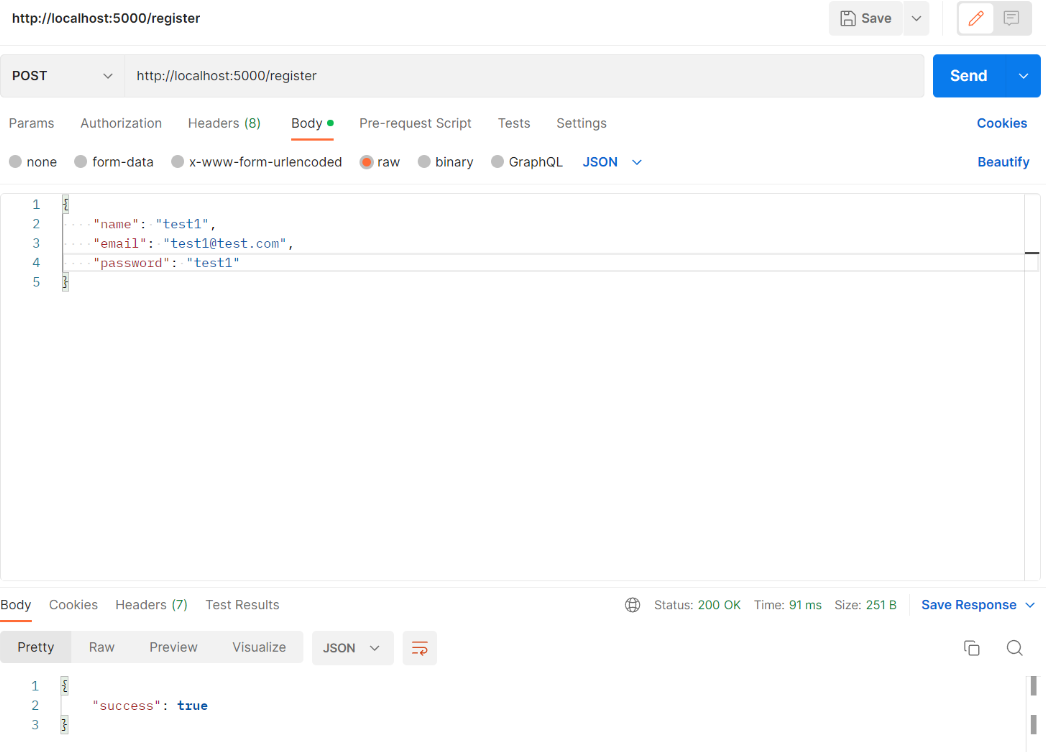
Task: Switch to the Test Results tab
Action: tap(242, 605)
